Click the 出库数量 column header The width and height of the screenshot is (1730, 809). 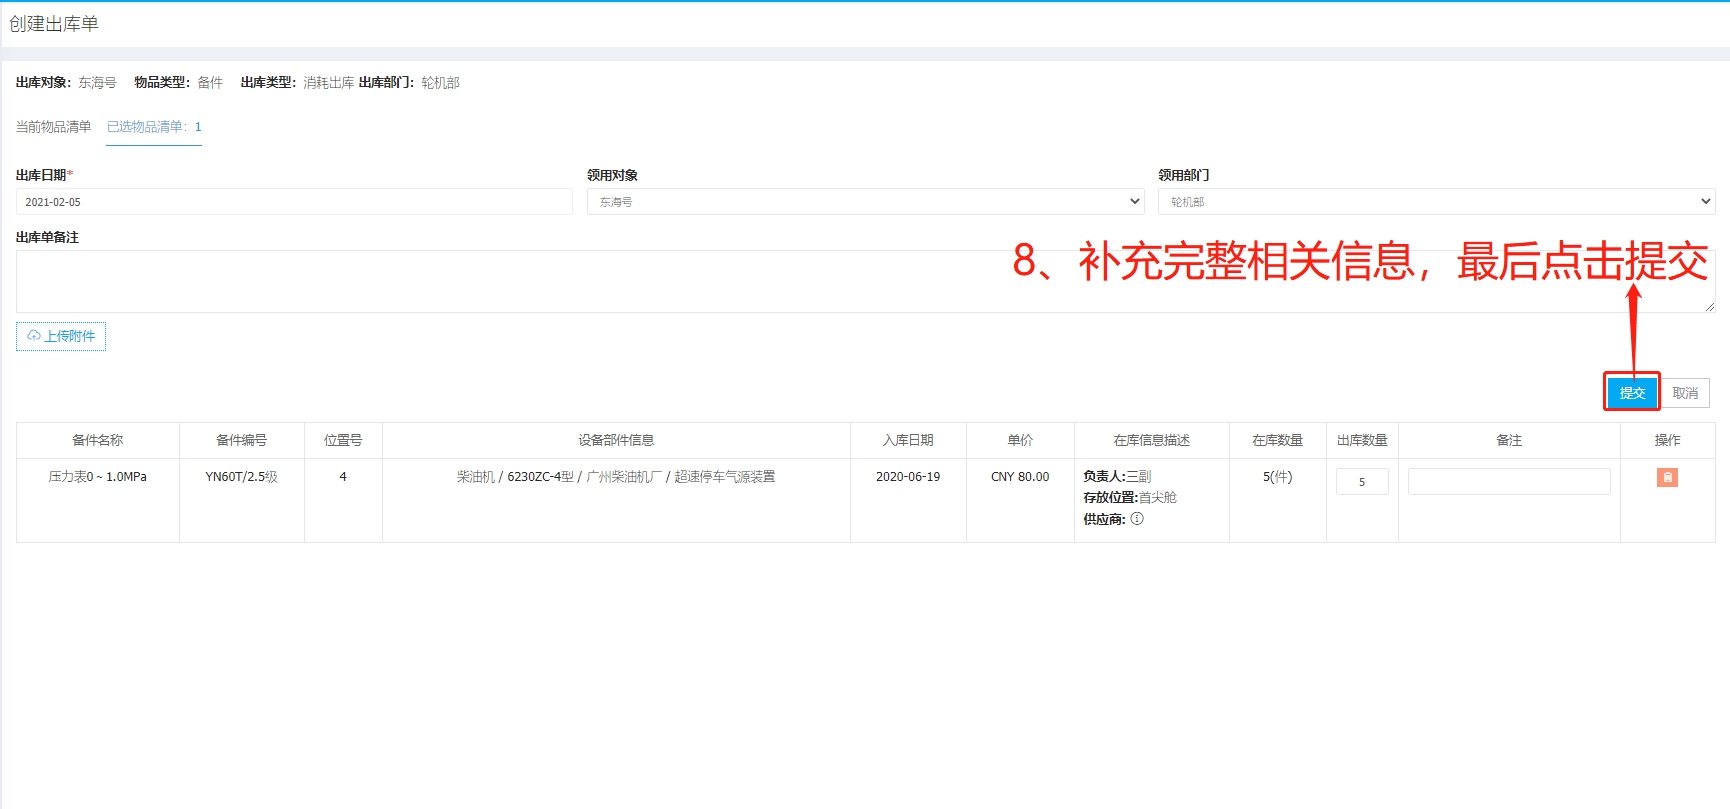point(1362,440)
